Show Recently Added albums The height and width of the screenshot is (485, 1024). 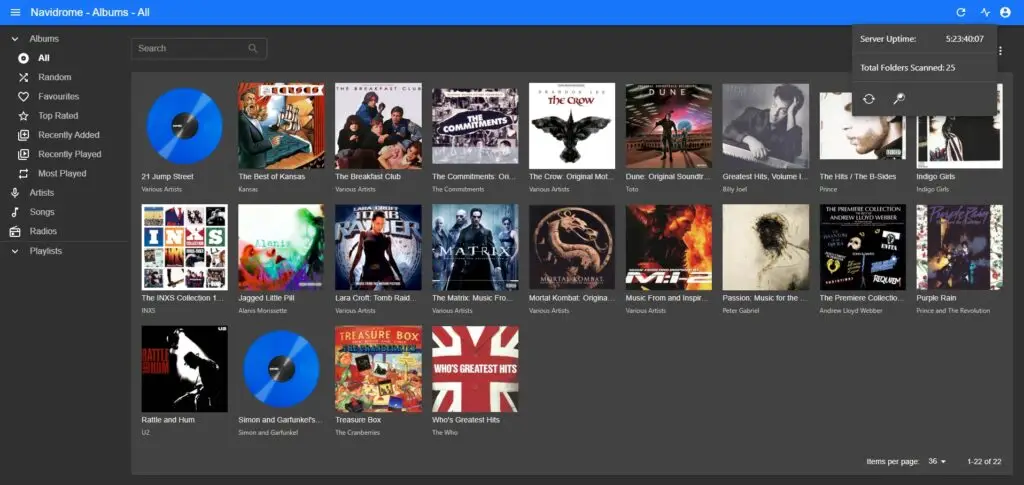(x=68, y=135)
